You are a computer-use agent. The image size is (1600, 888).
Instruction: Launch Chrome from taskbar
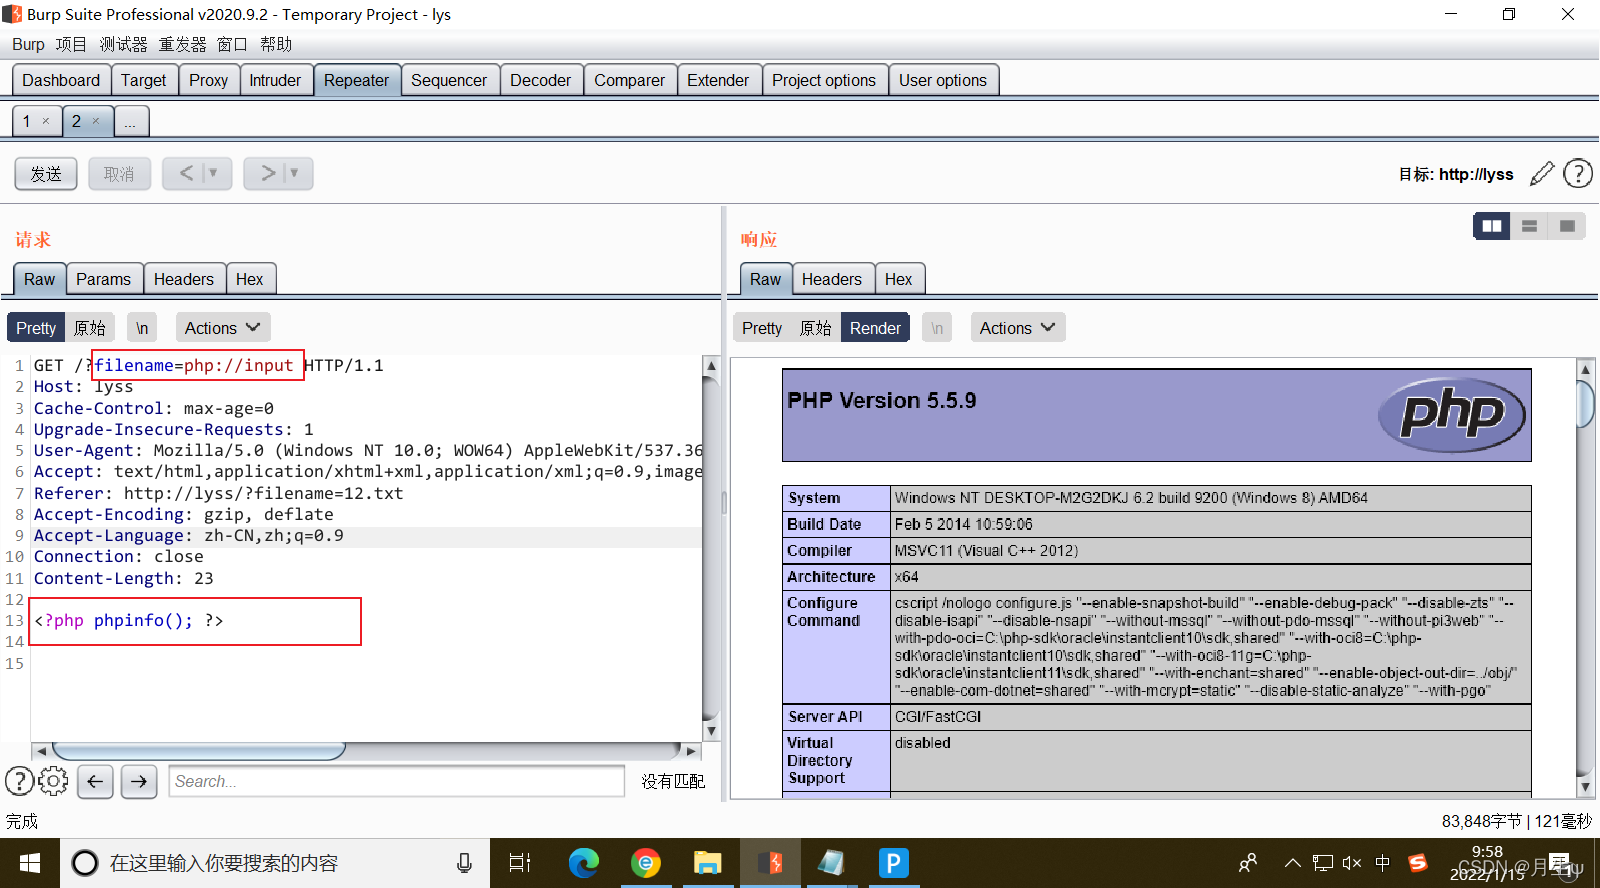(646, 863)
